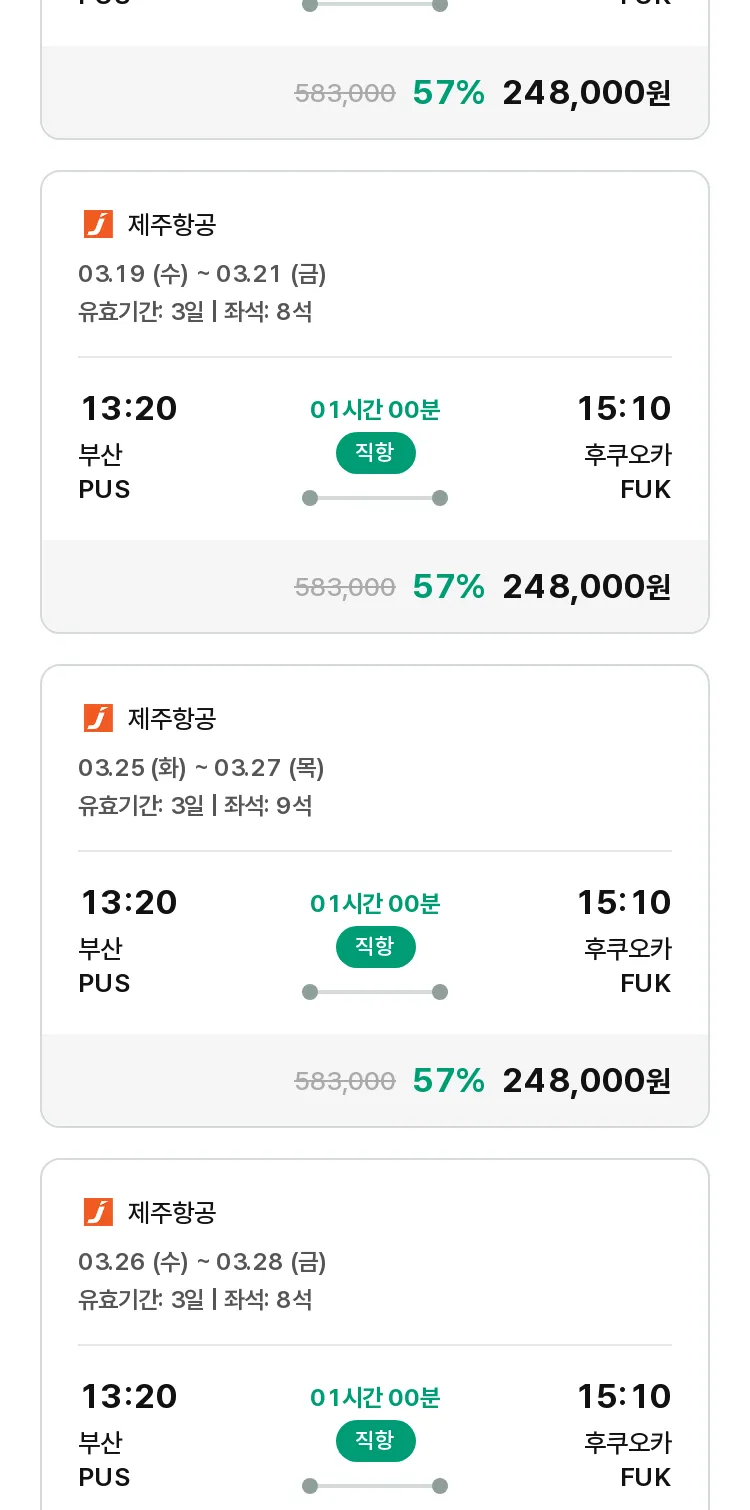
Task: Open the 03.26 (수) ~ 03.28 (금) date range
Action: tap(202, 1262)
